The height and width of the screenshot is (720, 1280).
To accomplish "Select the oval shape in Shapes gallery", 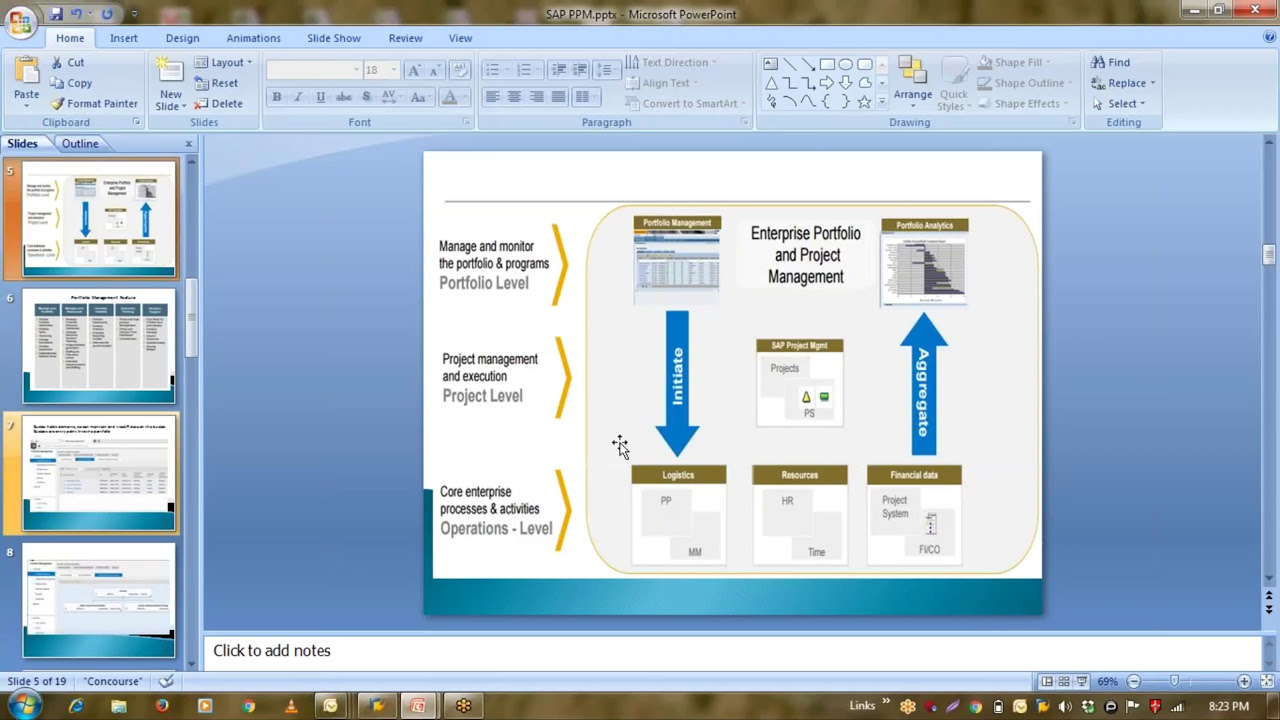I will coord(846,64).
